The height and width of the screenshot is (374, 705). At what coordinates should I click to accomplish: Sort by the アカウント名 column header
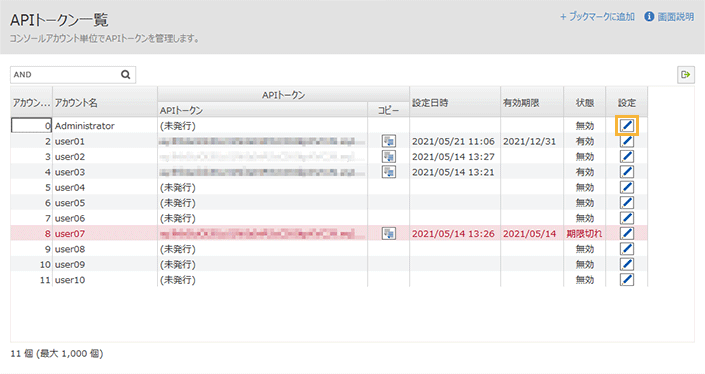tap(105, 102)
